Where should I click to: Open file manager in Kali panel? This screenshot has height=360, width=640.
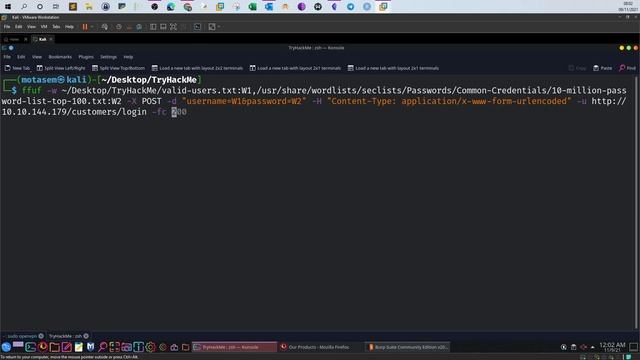pyautogui.click(x=55, y=347)
